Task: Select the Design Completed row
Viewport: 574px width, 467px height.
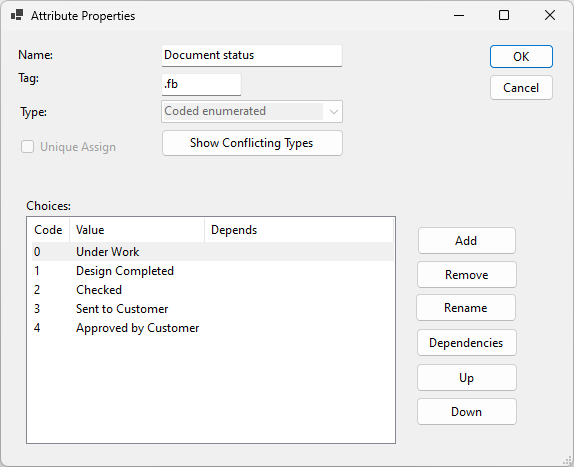Action: click(213, 271)
